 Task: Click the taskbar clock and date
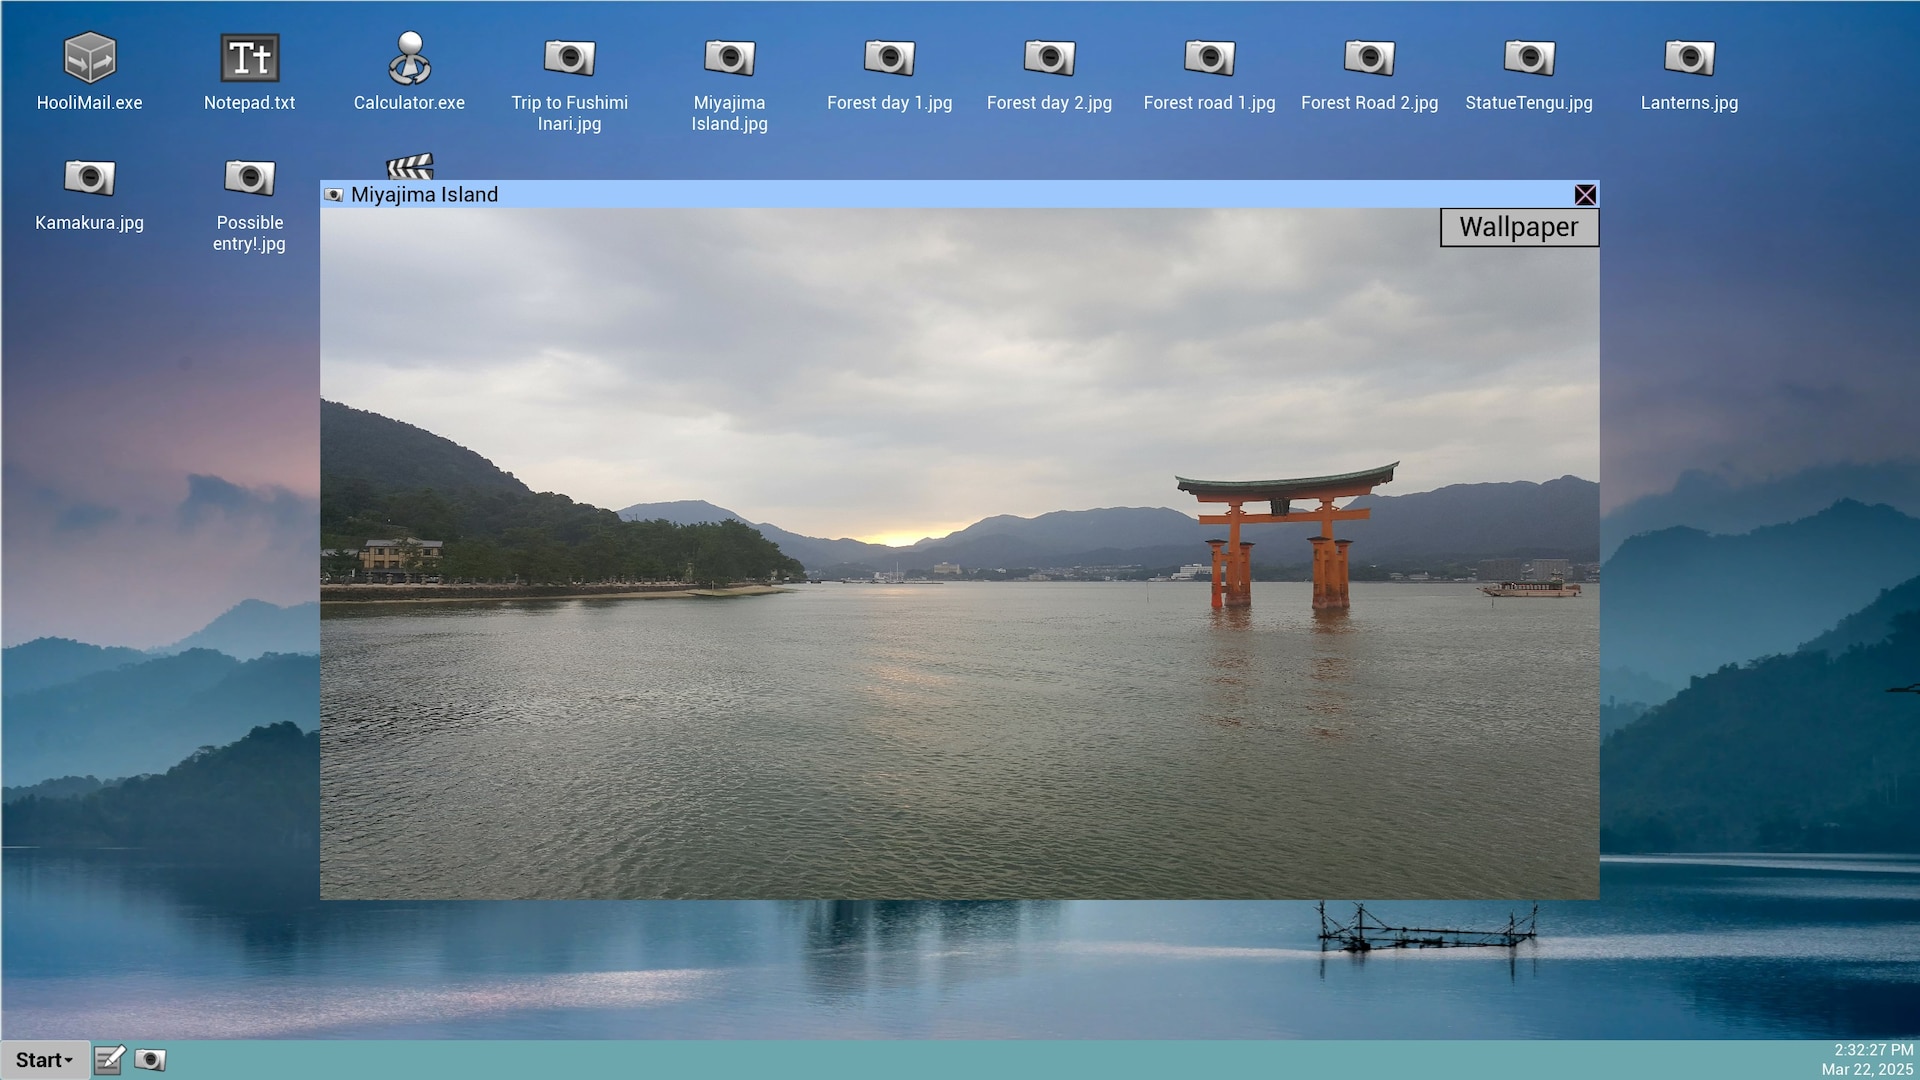pos(1867,1060)
